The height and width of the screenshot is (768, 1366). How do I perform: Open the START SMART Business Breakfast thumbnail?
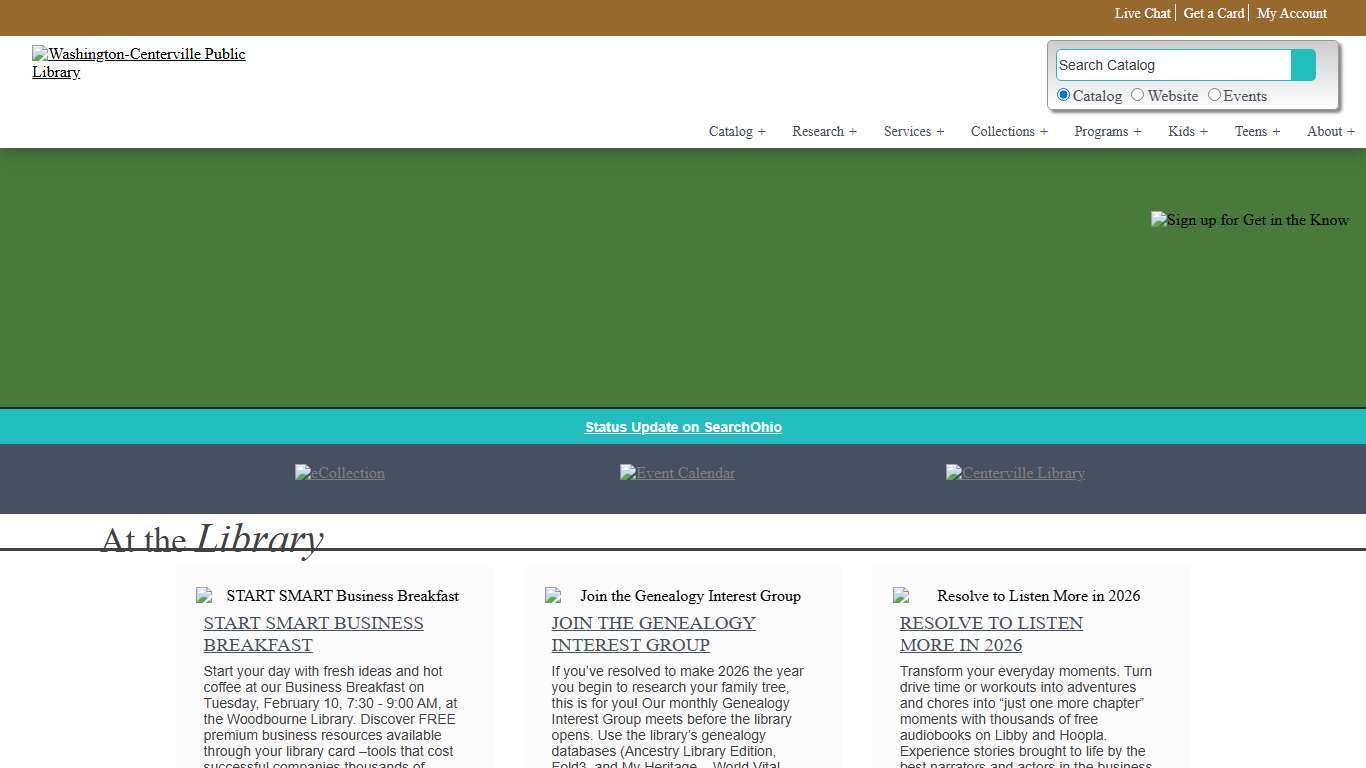point(327,596)
